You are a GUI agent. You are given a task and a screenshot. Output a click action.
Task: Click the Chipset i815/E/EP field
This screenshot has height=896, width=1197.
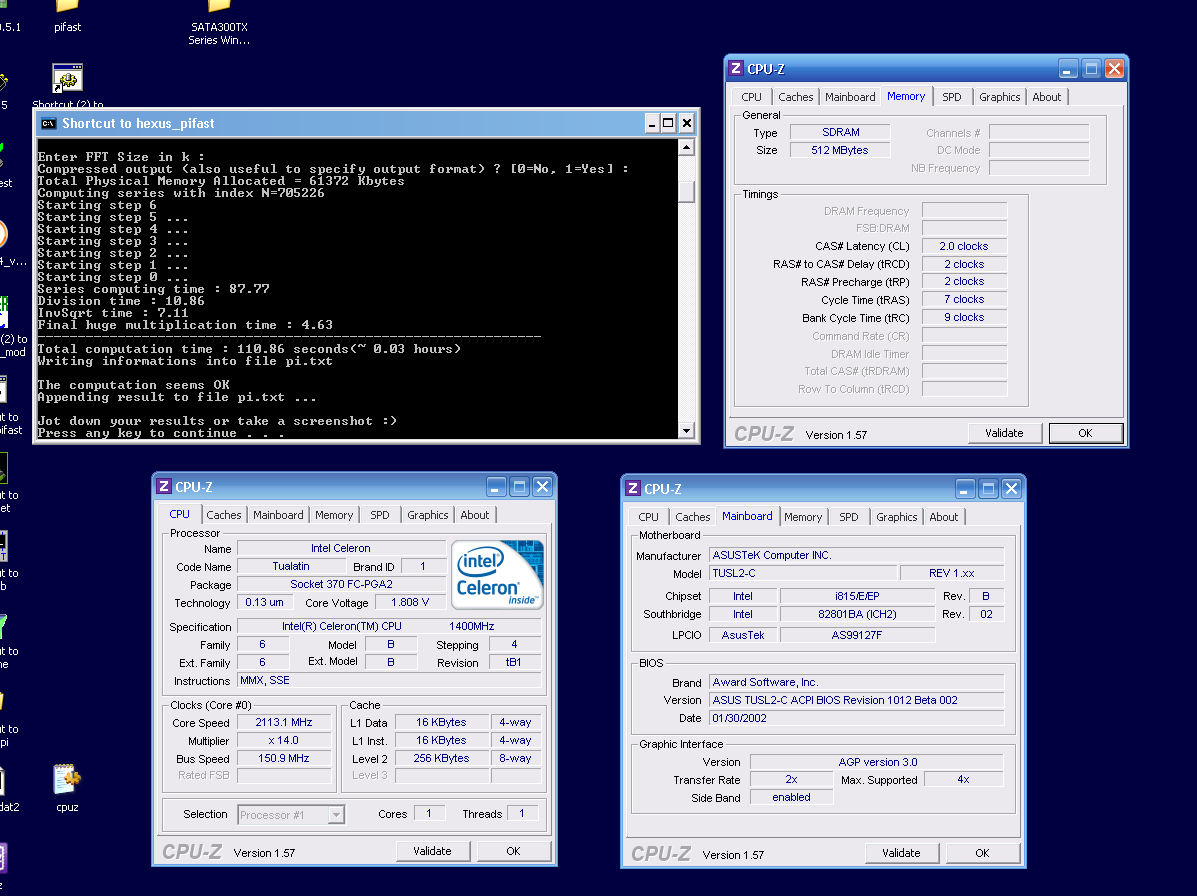[857, 596]
